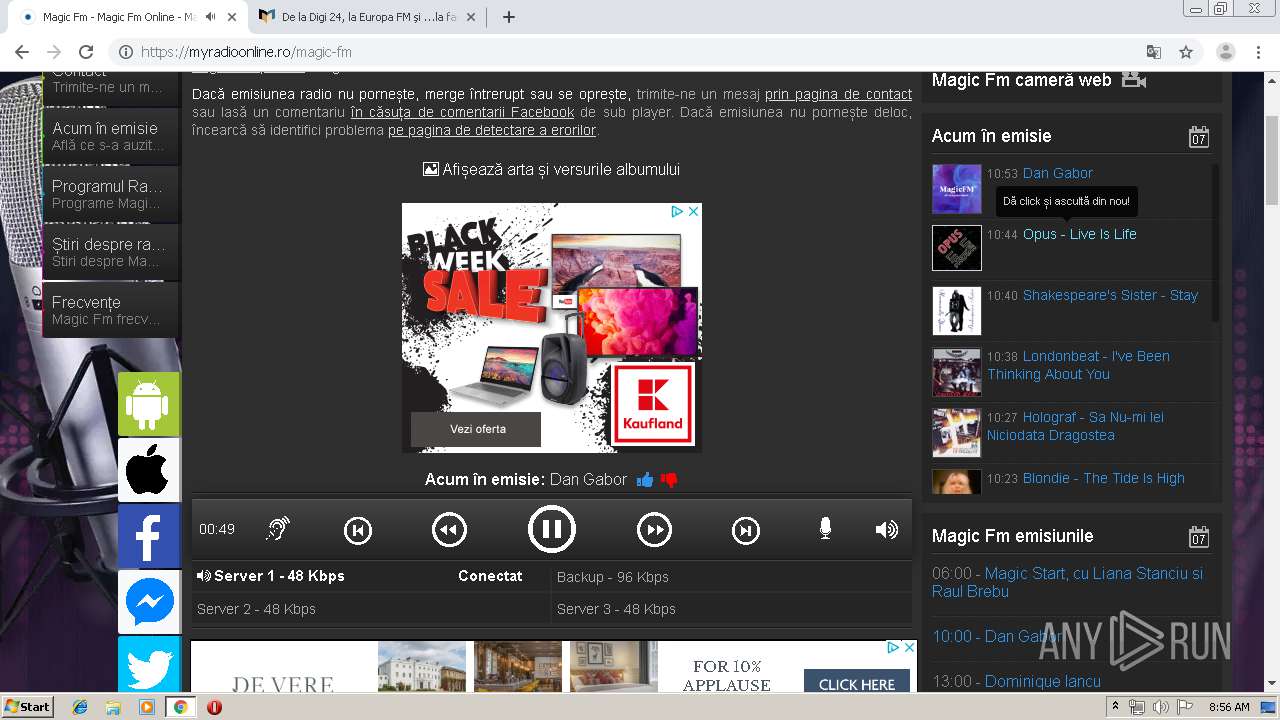The height and width of the screenshot is (720, 1280).
Task: Open în căsuța de comentarii Facebook link
Action: click(x=462, y=112)
